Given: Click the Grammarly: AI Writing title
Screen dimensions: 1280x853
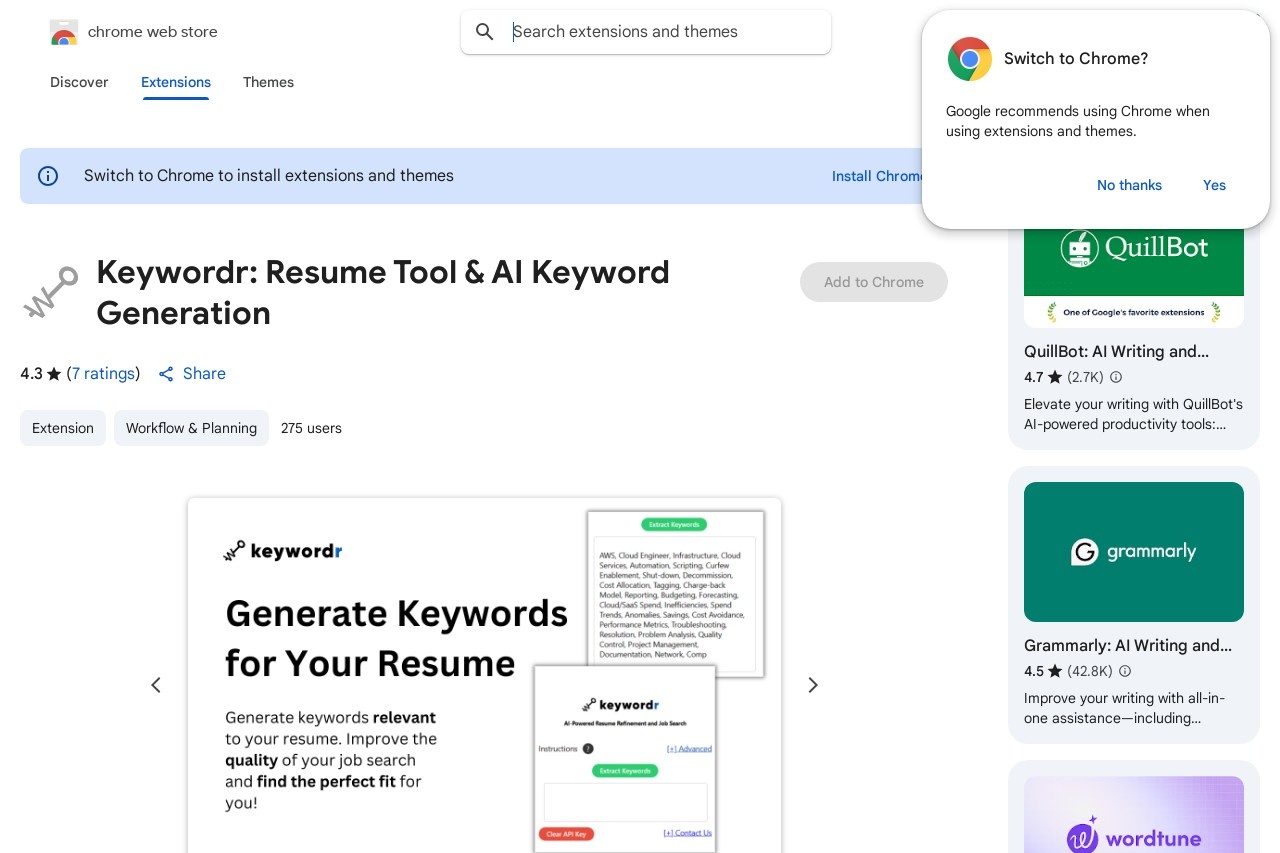Looking at the screenshot, I should coord(1128,645).
